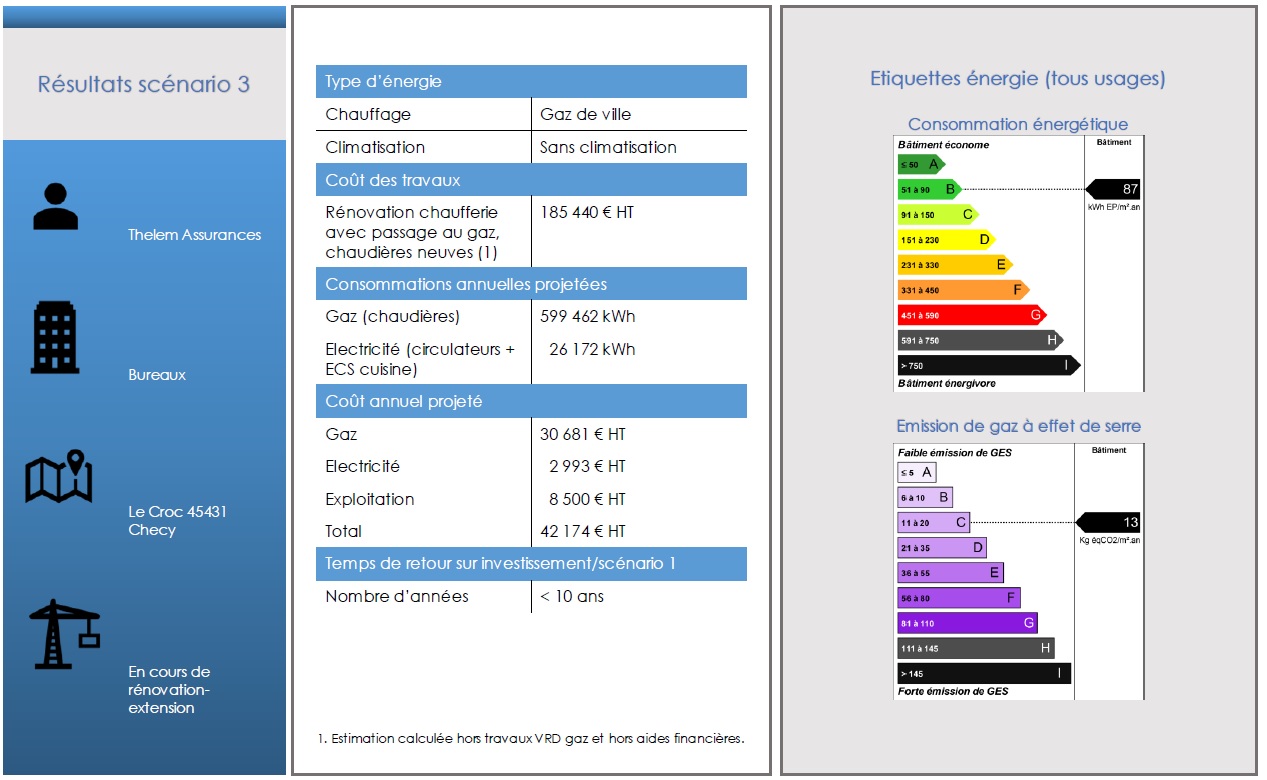Click 'Bâtiment énergivore' caption
This screenshot has width=1267, height=780.
tap(946, 383)
